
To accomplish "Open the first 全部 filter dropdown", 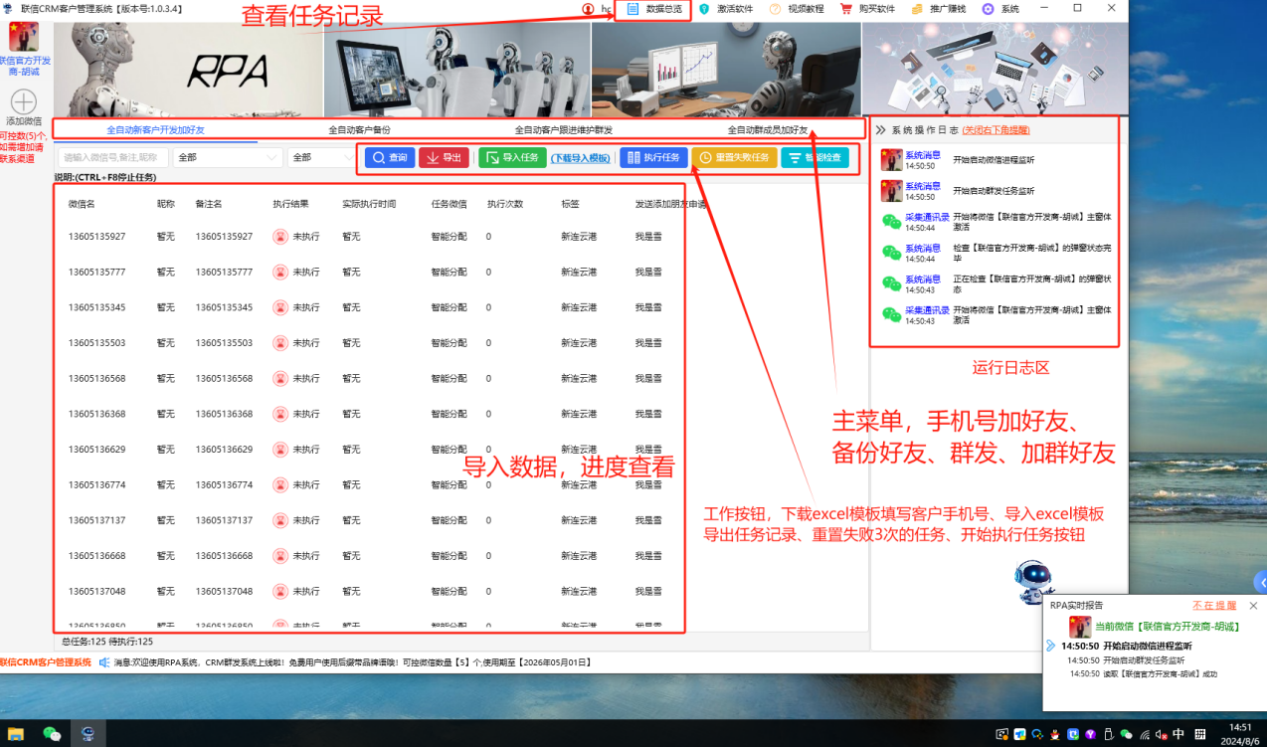I will tap(228, 157).
